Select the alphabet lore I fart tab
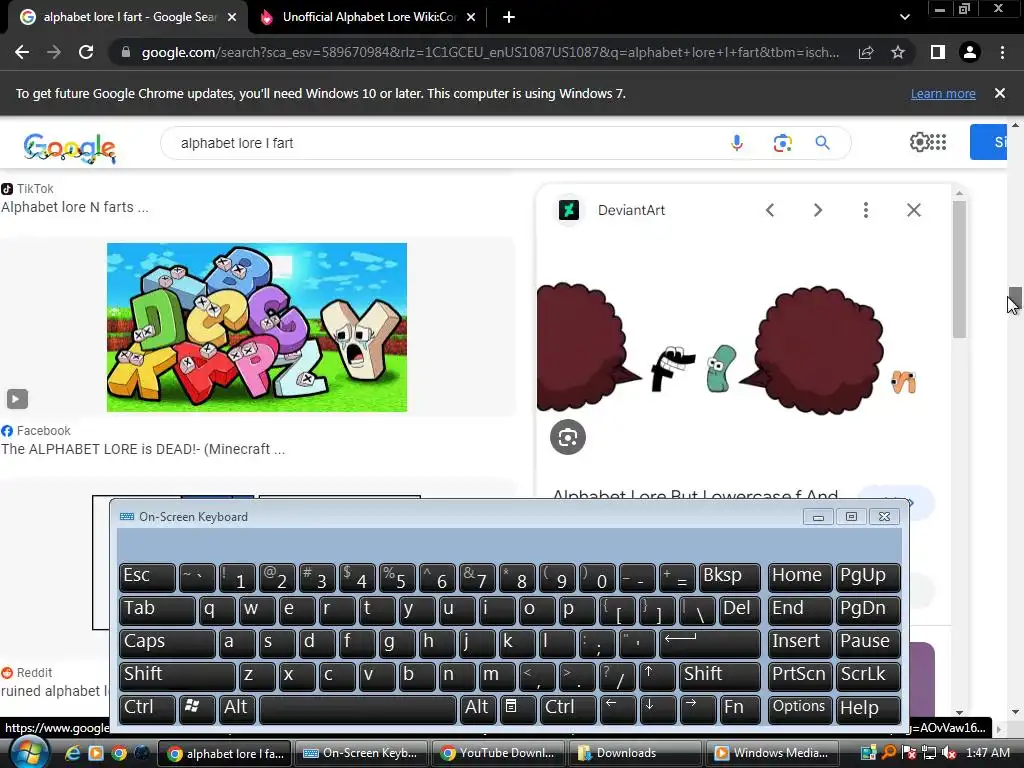Viewport: 1024px width, 768px height. (128, 17)
